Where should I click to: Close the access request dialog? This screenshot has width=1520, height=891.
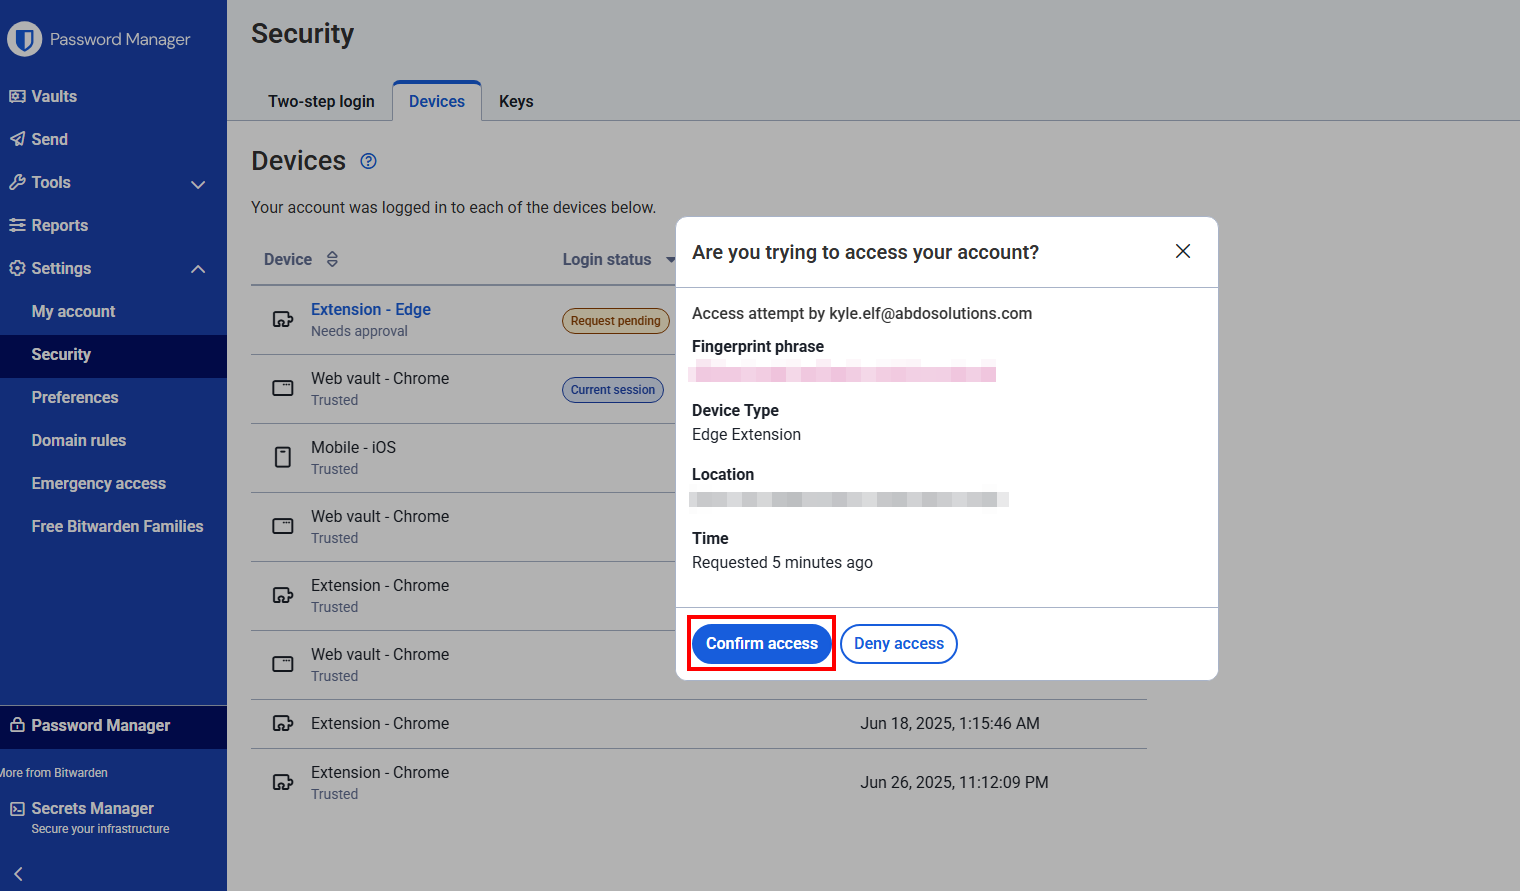click(1183, 251)
